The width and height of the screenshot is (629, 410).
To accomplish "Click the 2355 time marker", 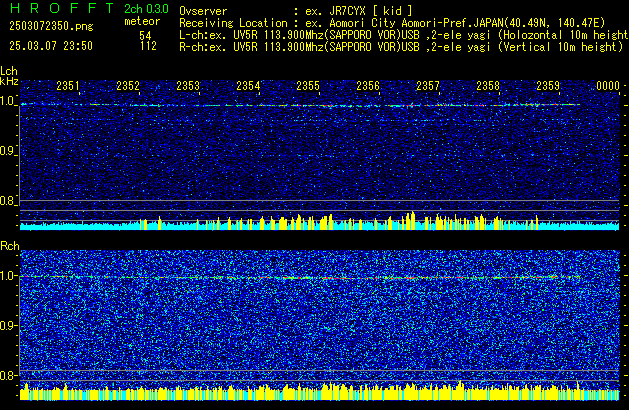I will [308, 86].
